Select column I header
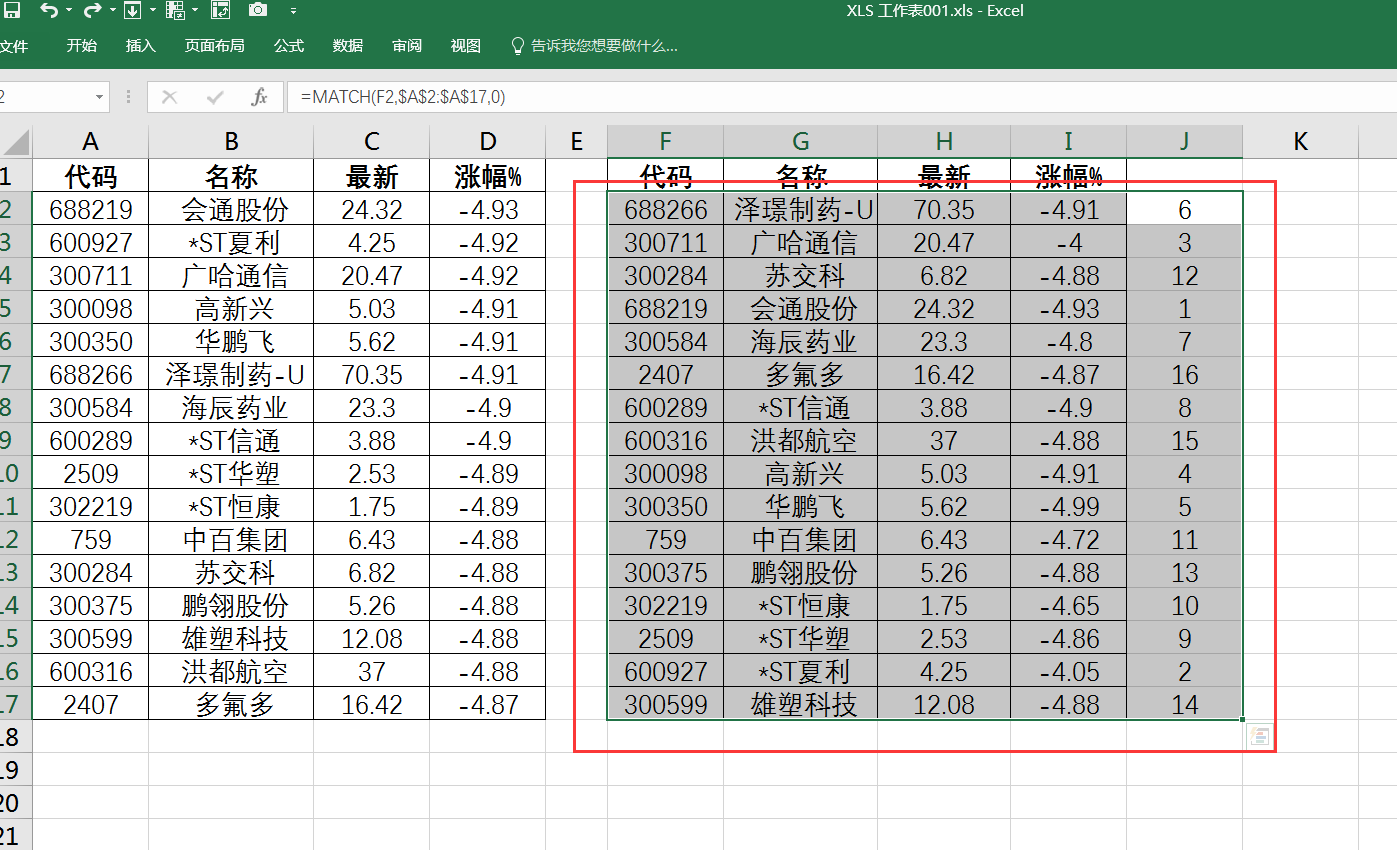The height and width of the screenshot is (850, 1397). (1069, 142)
